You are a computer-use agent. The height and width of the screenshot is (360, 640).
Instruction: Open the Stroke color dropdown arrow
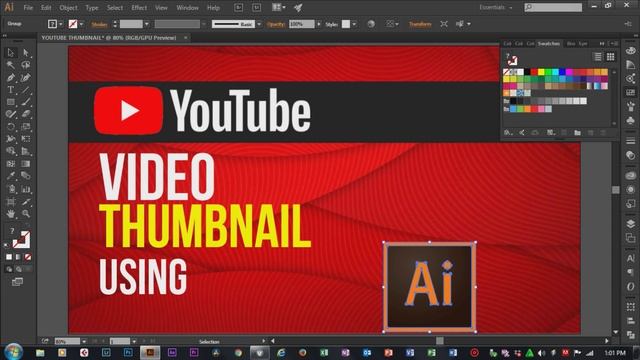pos(81,24)
